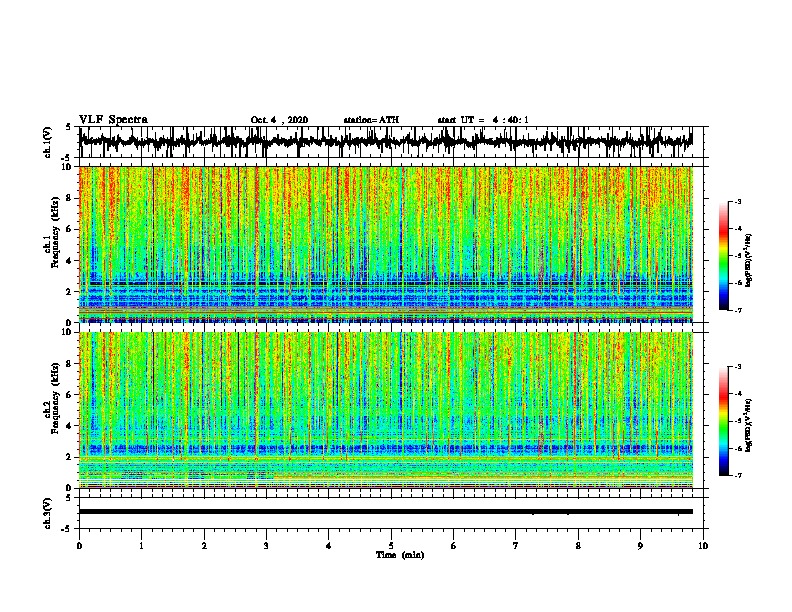Image resolution: width=792 pixels, height=612 pixels.
Task: Click the "Time (min)" axis label
Action: (x=400, y=555)
